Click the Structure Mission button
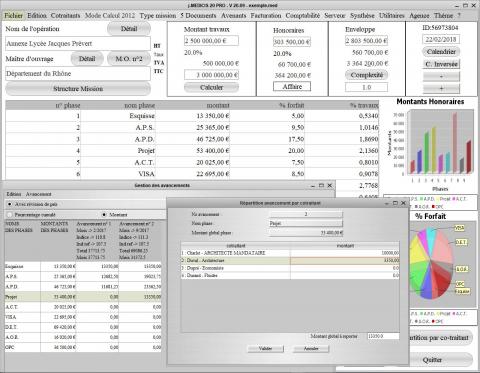Image resolution: width=480 pixels, height=373 pixels. (78, 89)
